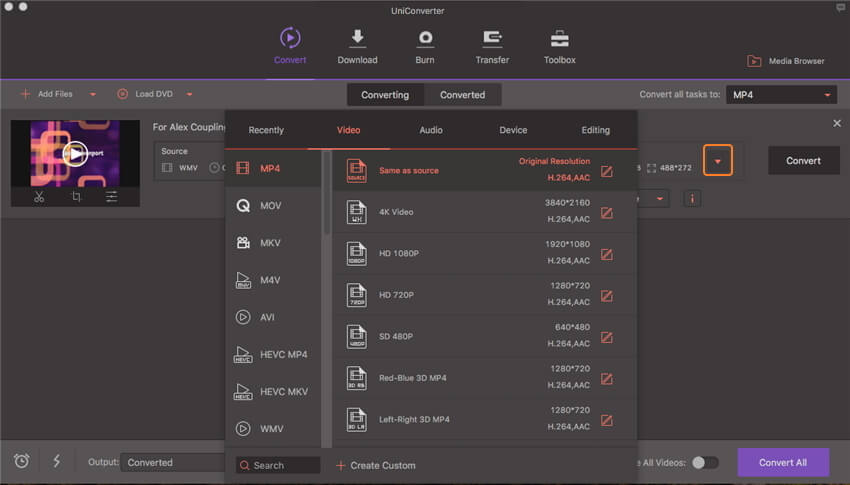Choose WMV in format list
The width and height of the screenshot is (850, 485).
[x=273, y=429]
